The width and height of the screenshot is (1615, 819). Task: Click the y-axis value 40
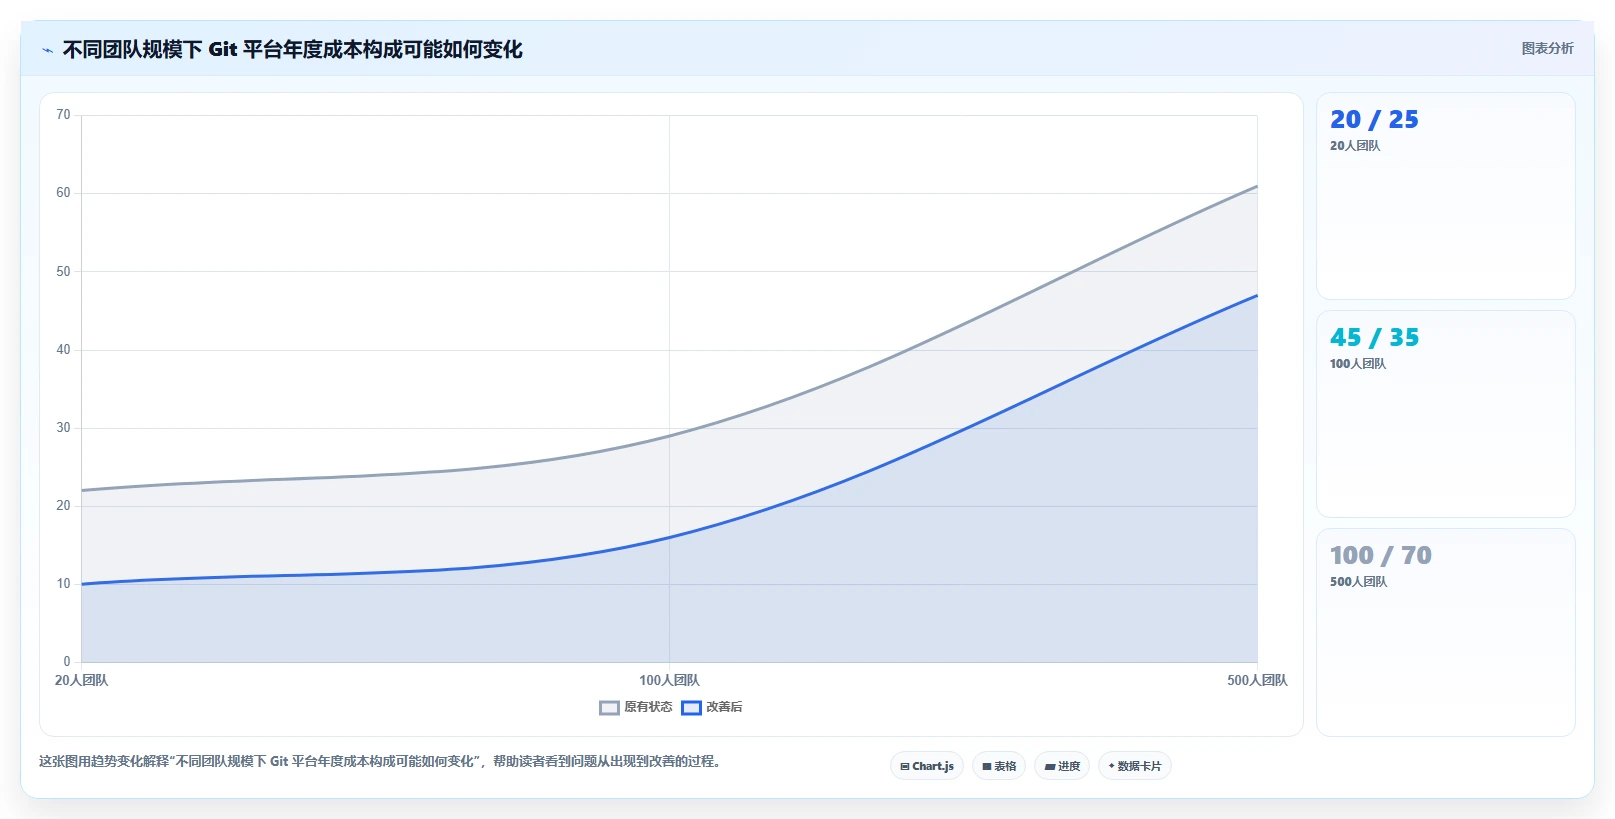[63, 350]
